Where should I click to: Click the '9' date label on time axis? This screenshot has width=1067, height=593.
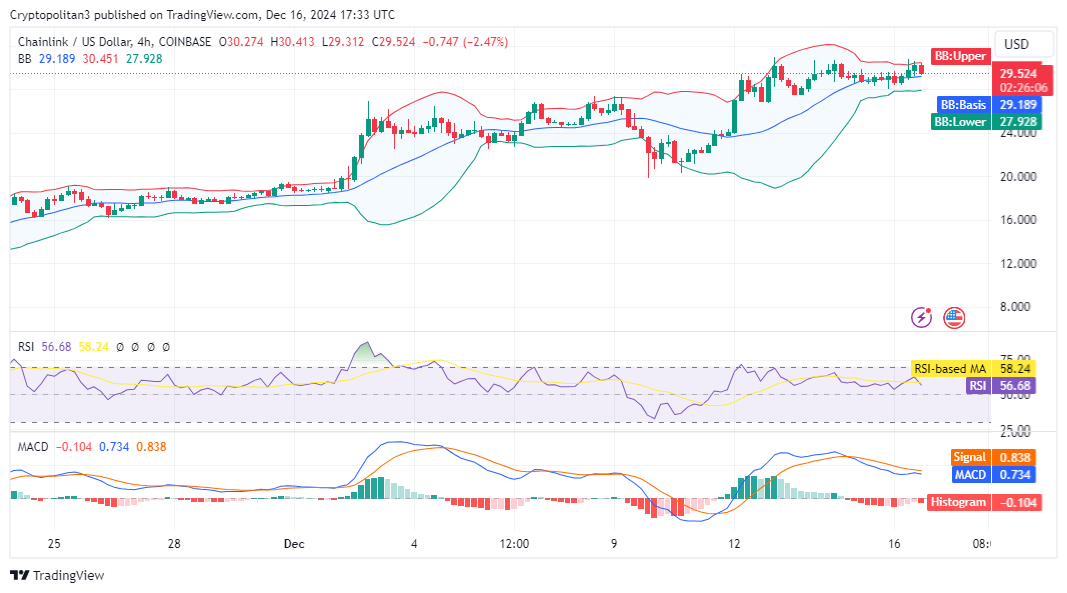(x=614, y=543)
